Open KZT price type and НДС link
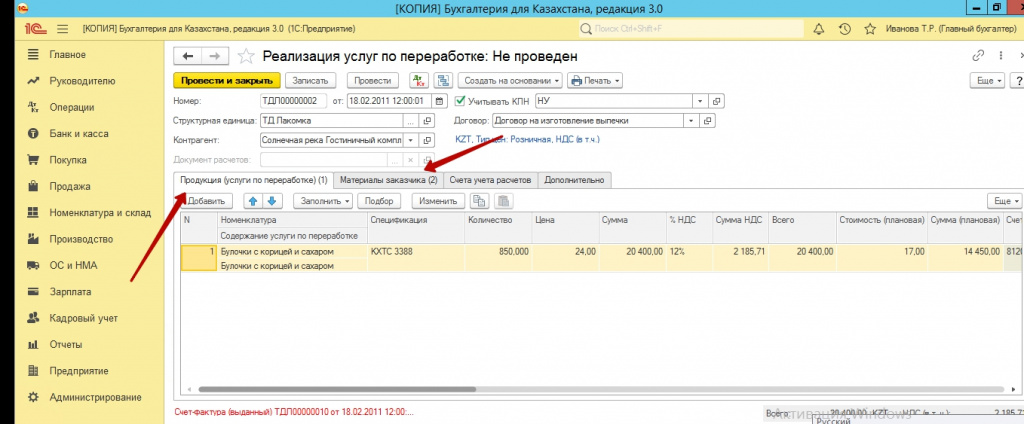Viewport: 1024px width, 424px height. (527, 139)
